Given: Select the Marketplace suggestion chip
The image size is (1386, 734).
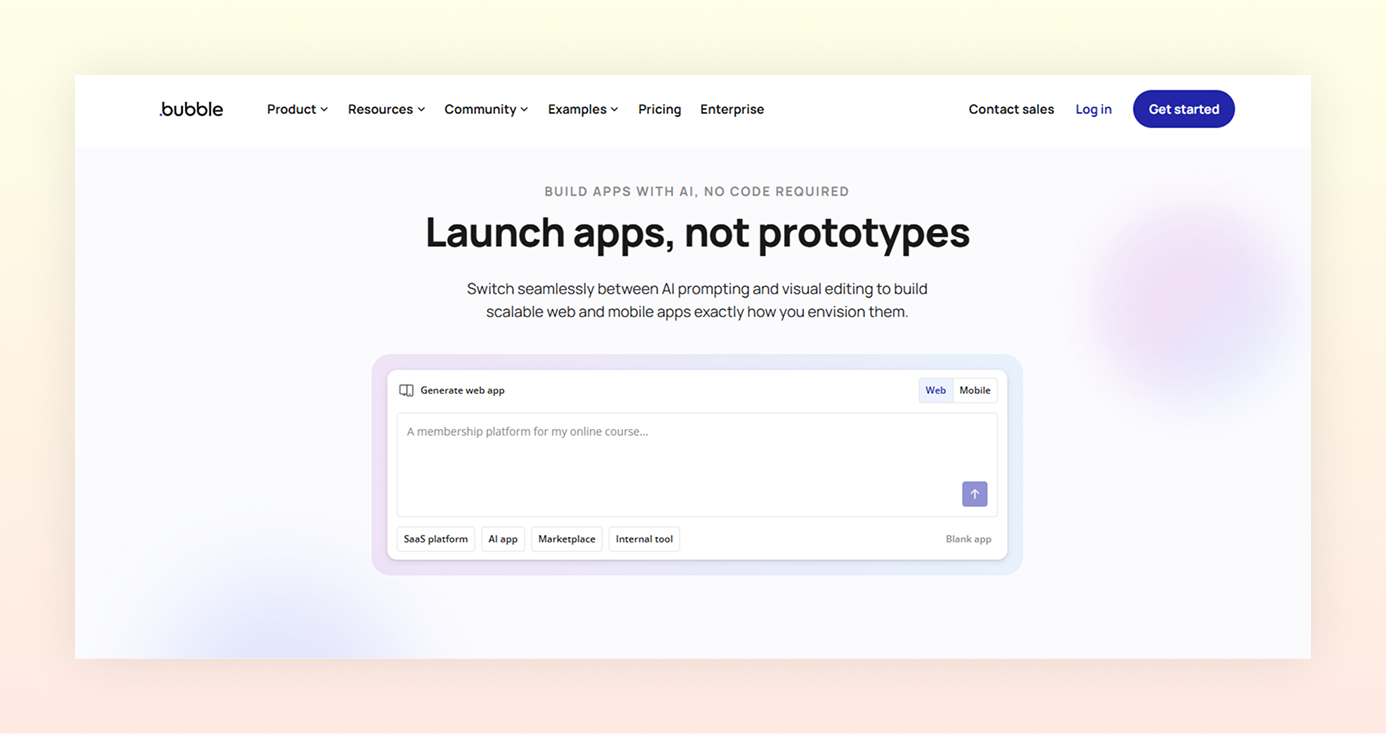Looking at the screenshot, I should pos(567,539).
